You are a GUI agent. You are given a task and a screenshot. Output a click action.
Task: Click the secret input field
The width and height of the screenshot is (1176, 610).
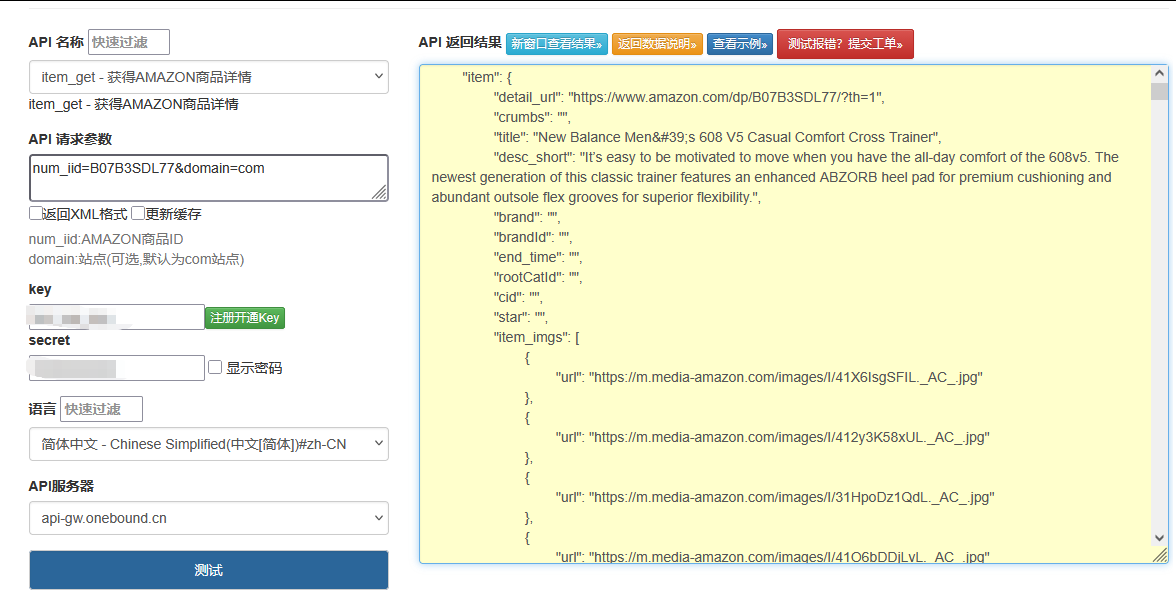click(116, 368)
